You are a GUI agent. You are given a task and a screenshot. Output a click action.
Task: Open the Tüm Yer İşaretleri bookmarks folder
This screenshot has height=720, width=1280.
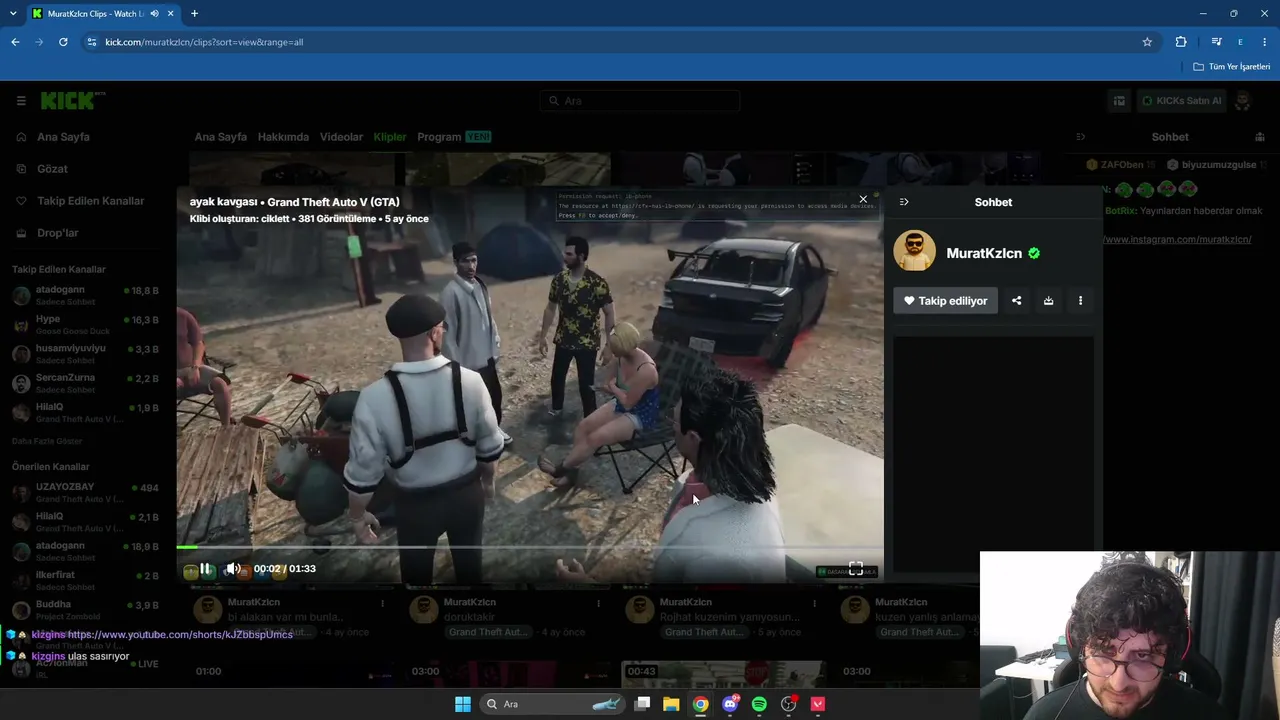pos(1232,67)
